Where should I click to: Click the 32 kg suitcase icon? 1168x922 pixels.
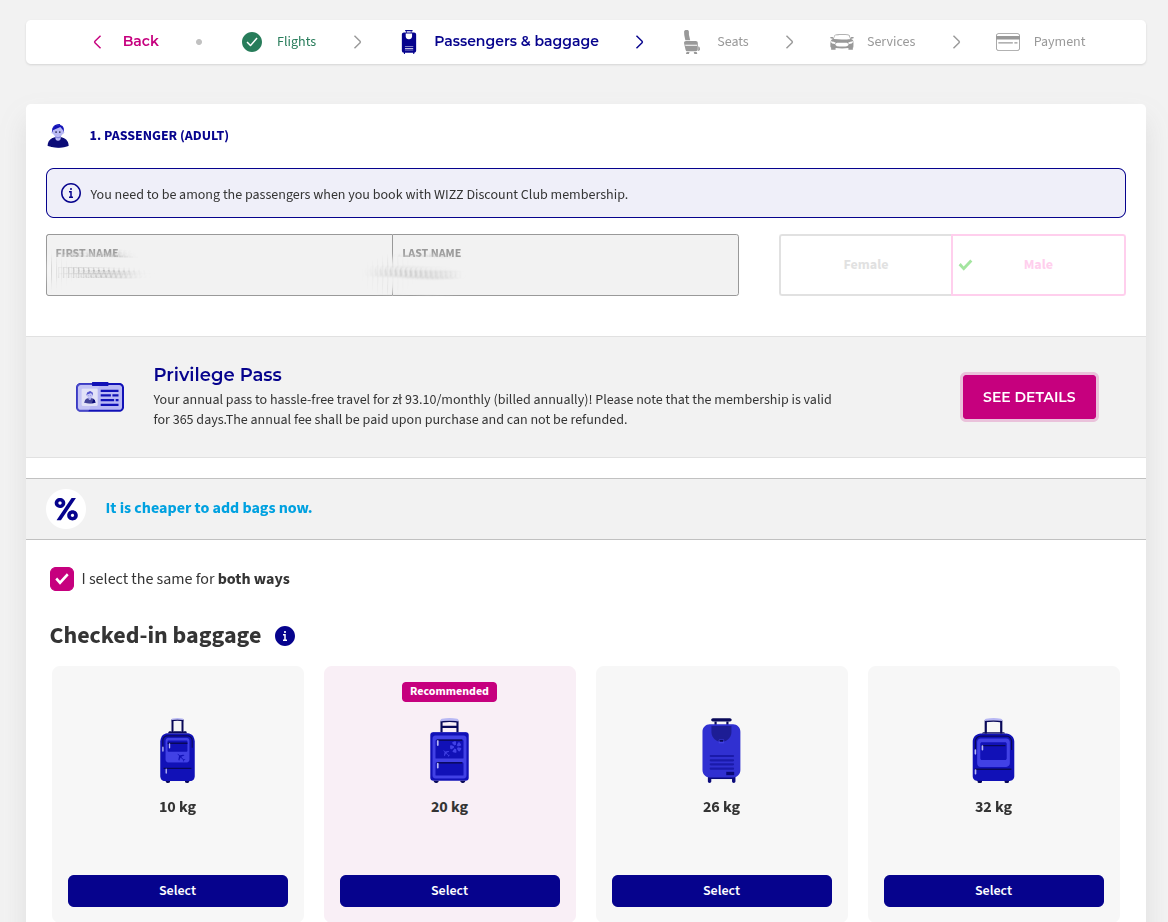click(x=994, y=751)
